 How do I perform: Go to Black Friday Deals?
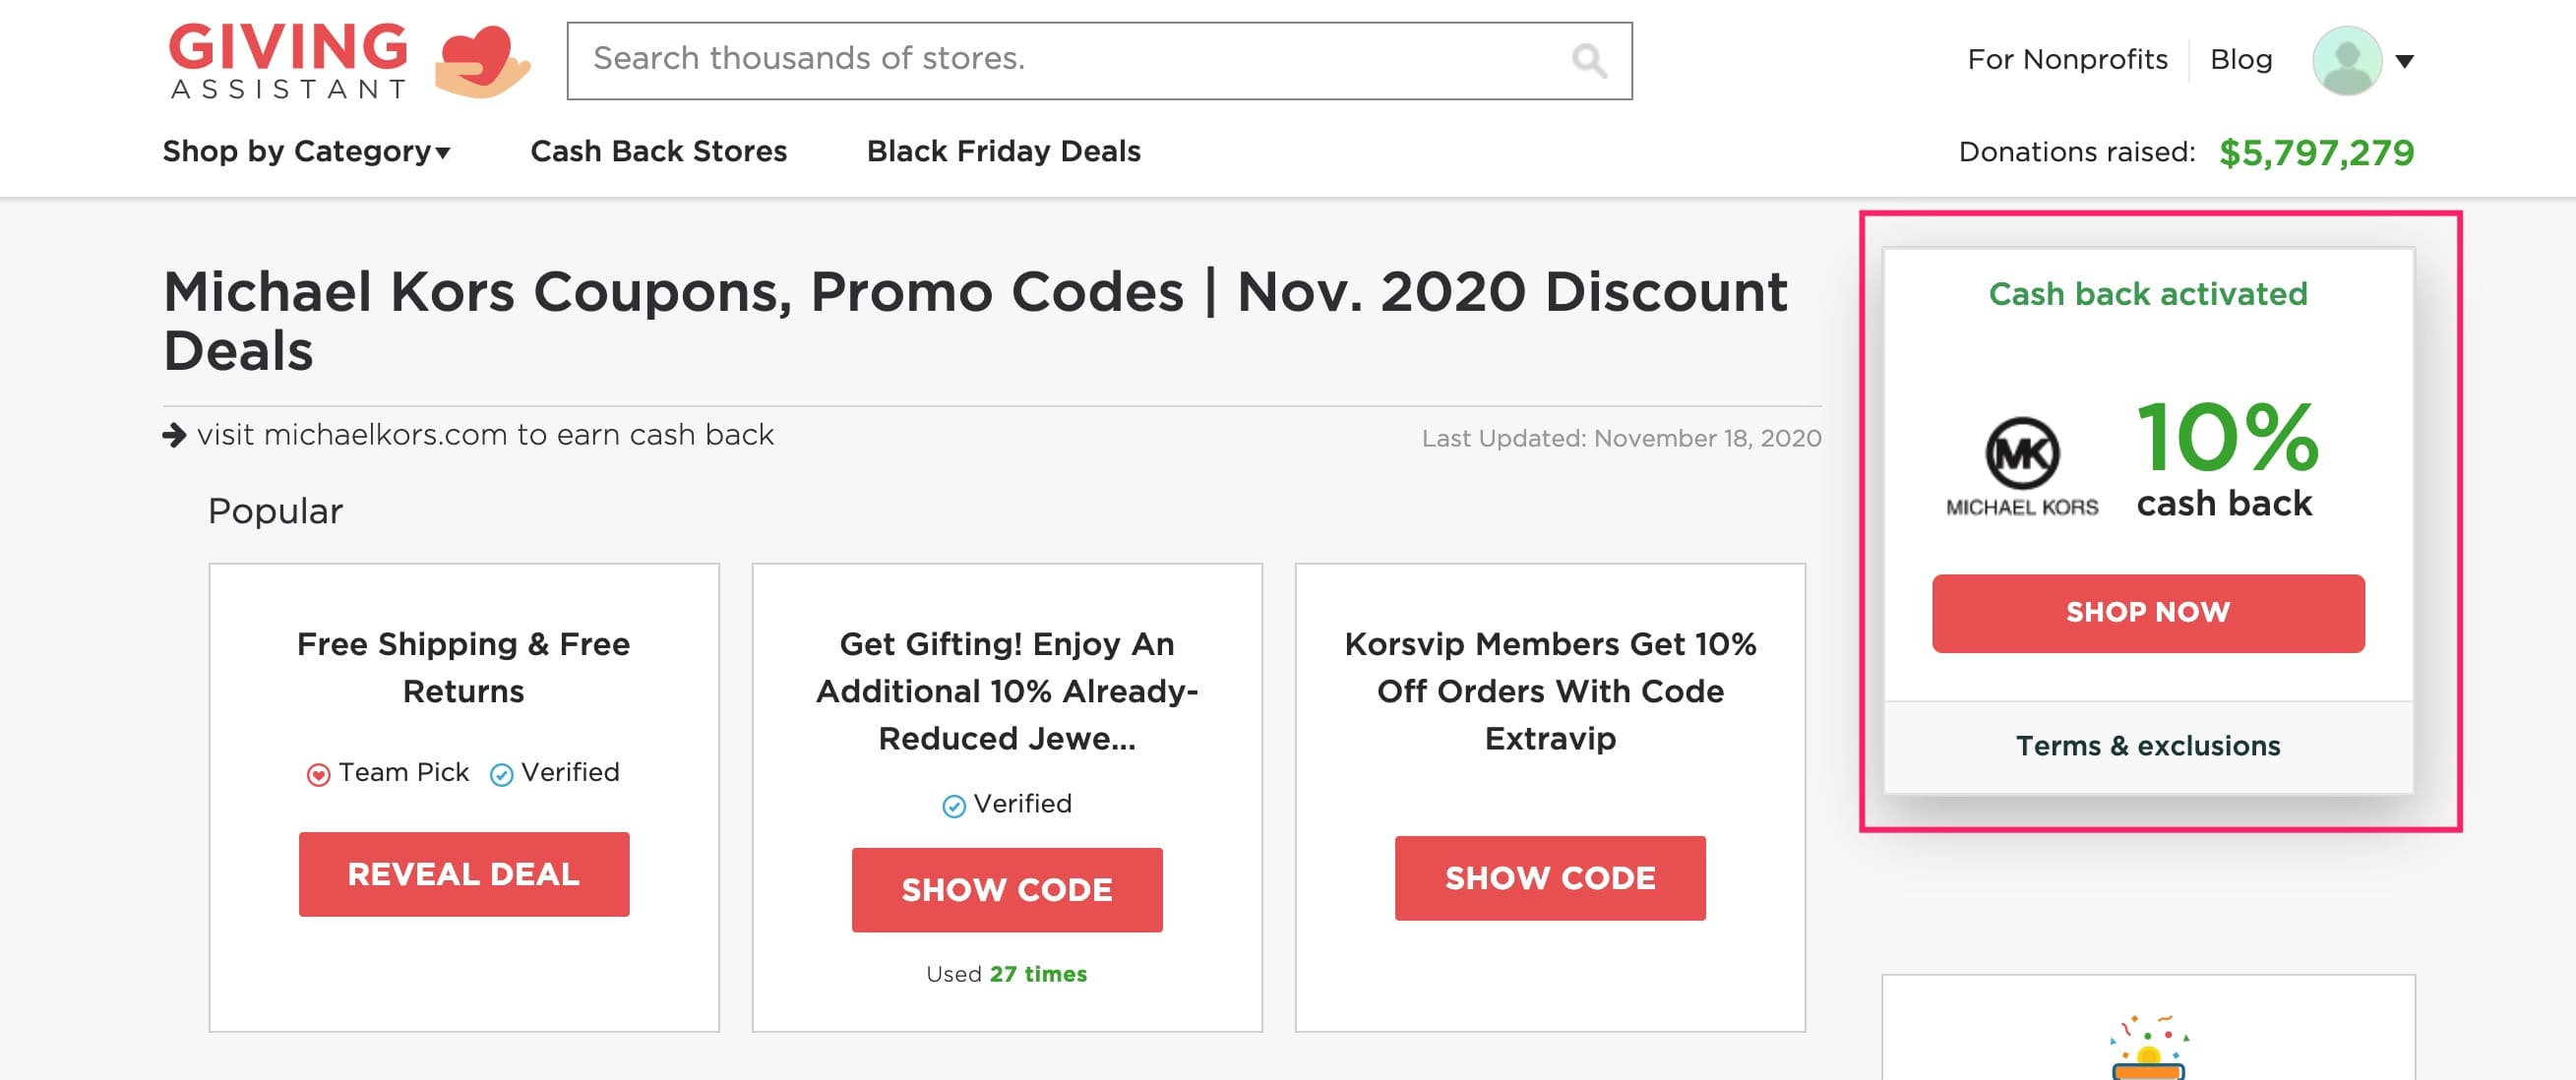[x=1003, y=151]
